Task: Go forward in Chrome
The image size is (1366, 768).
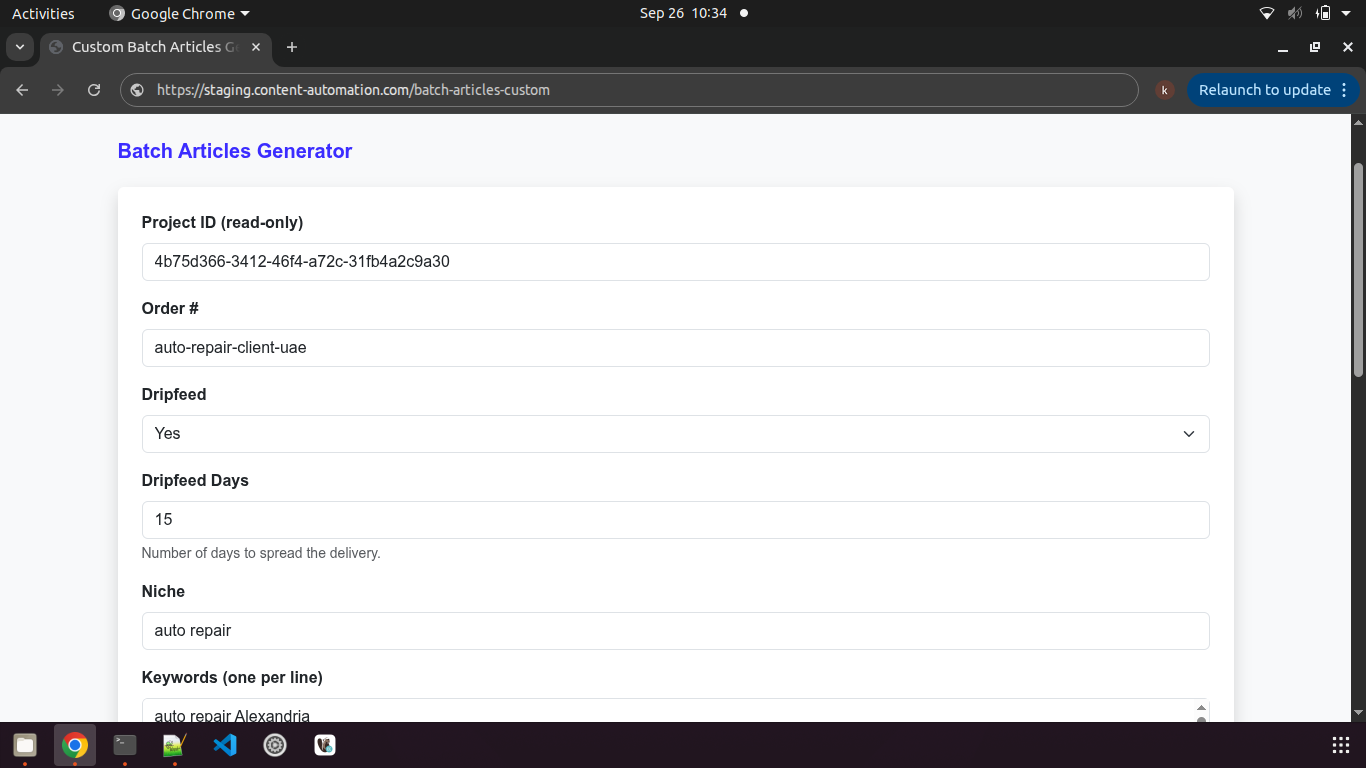Action: 58,90
